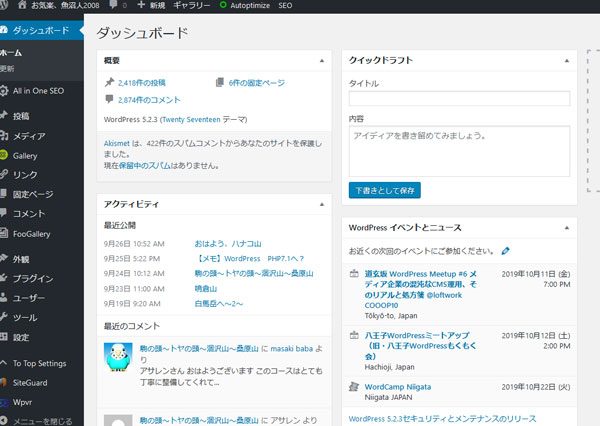The width and height of the screenshot is (600, 426).
Task: Open ダッシュボード in the sidebar
Action: (41, 30)
